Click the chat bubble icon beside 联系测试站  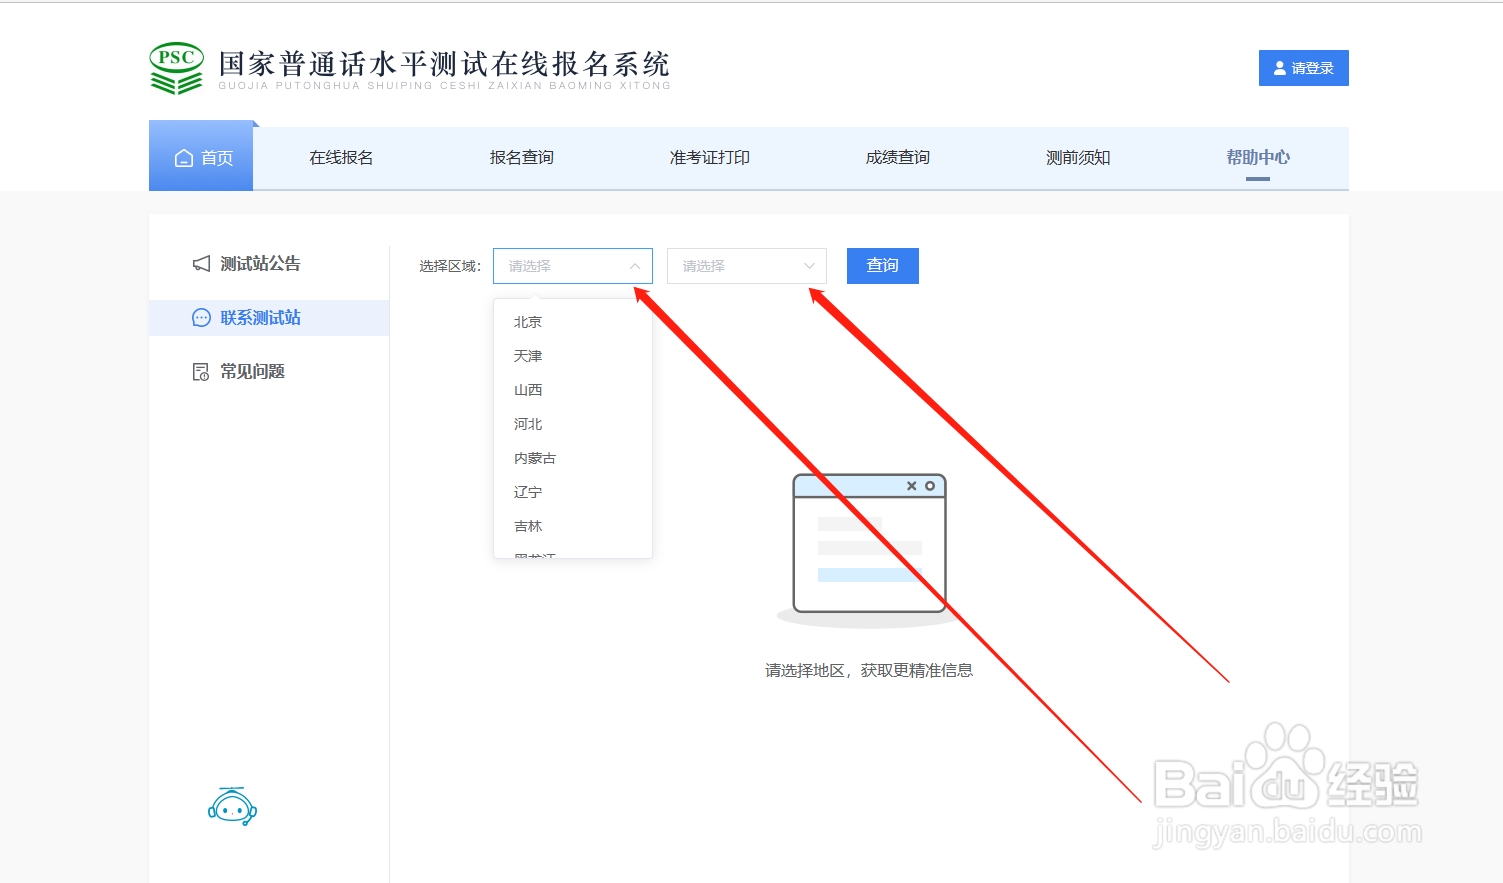(201, 318)
